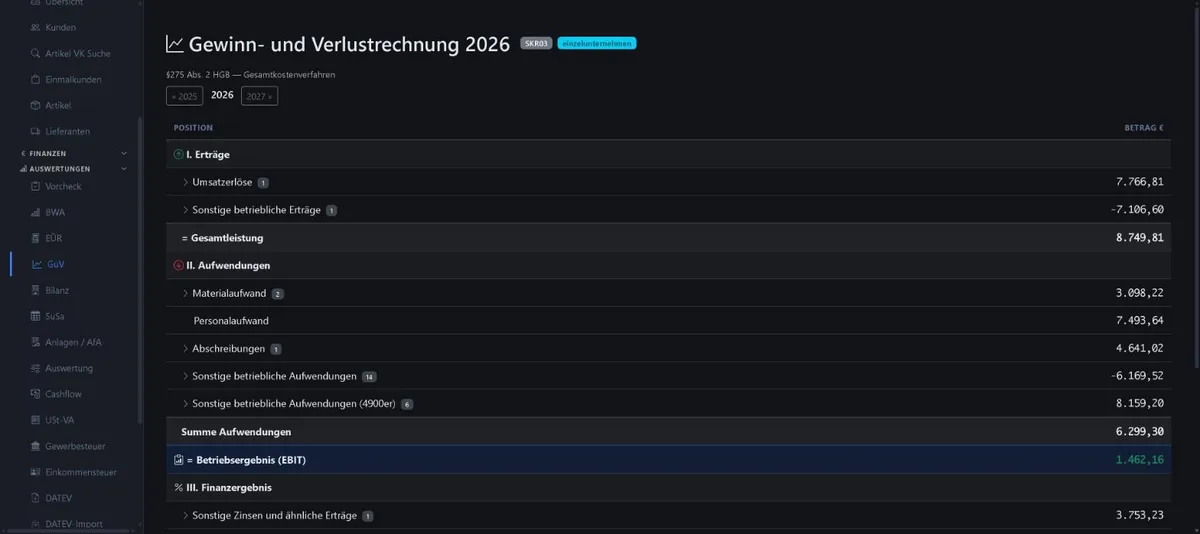This screenshot has height=534, width=1200.
Task: Expand the Abschreibungen row
Action: [185, 349]
